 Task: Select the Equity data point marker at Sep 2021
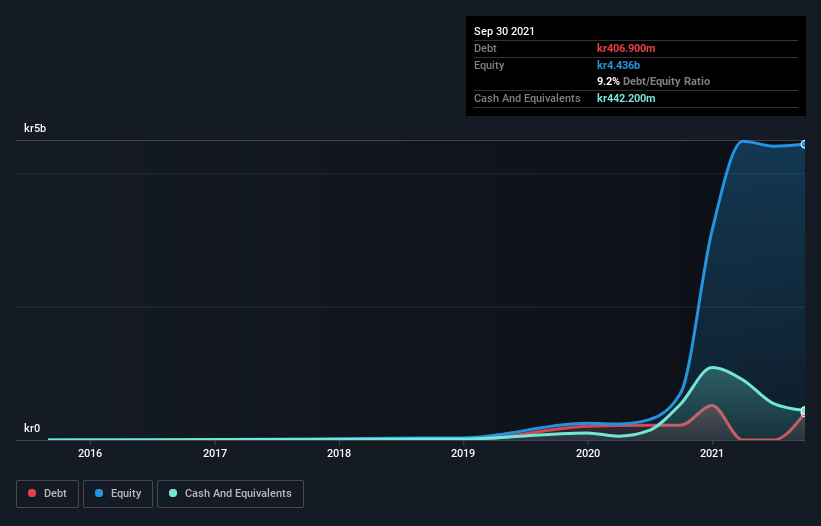tap(804, 144)
